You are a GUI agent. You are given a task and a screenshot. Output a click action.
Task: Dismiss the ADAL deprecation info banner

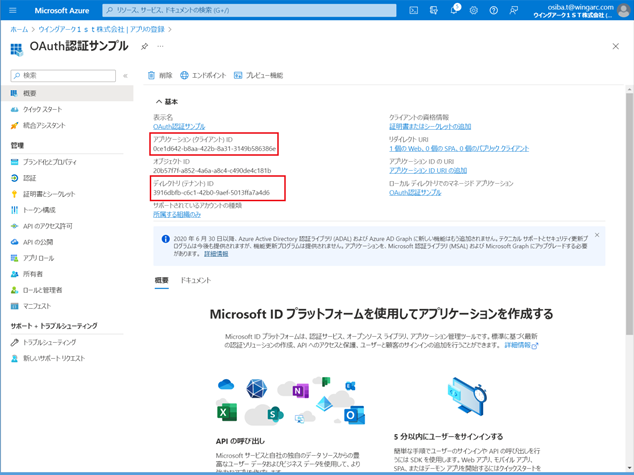click(597, 235)
